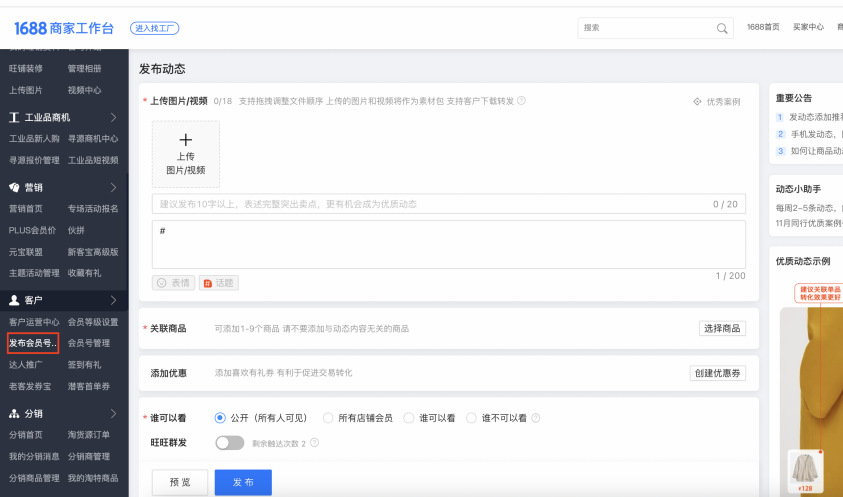Click the 选择商品 button
The width and height of the screenshot is (843, 497).
(721, 328)
